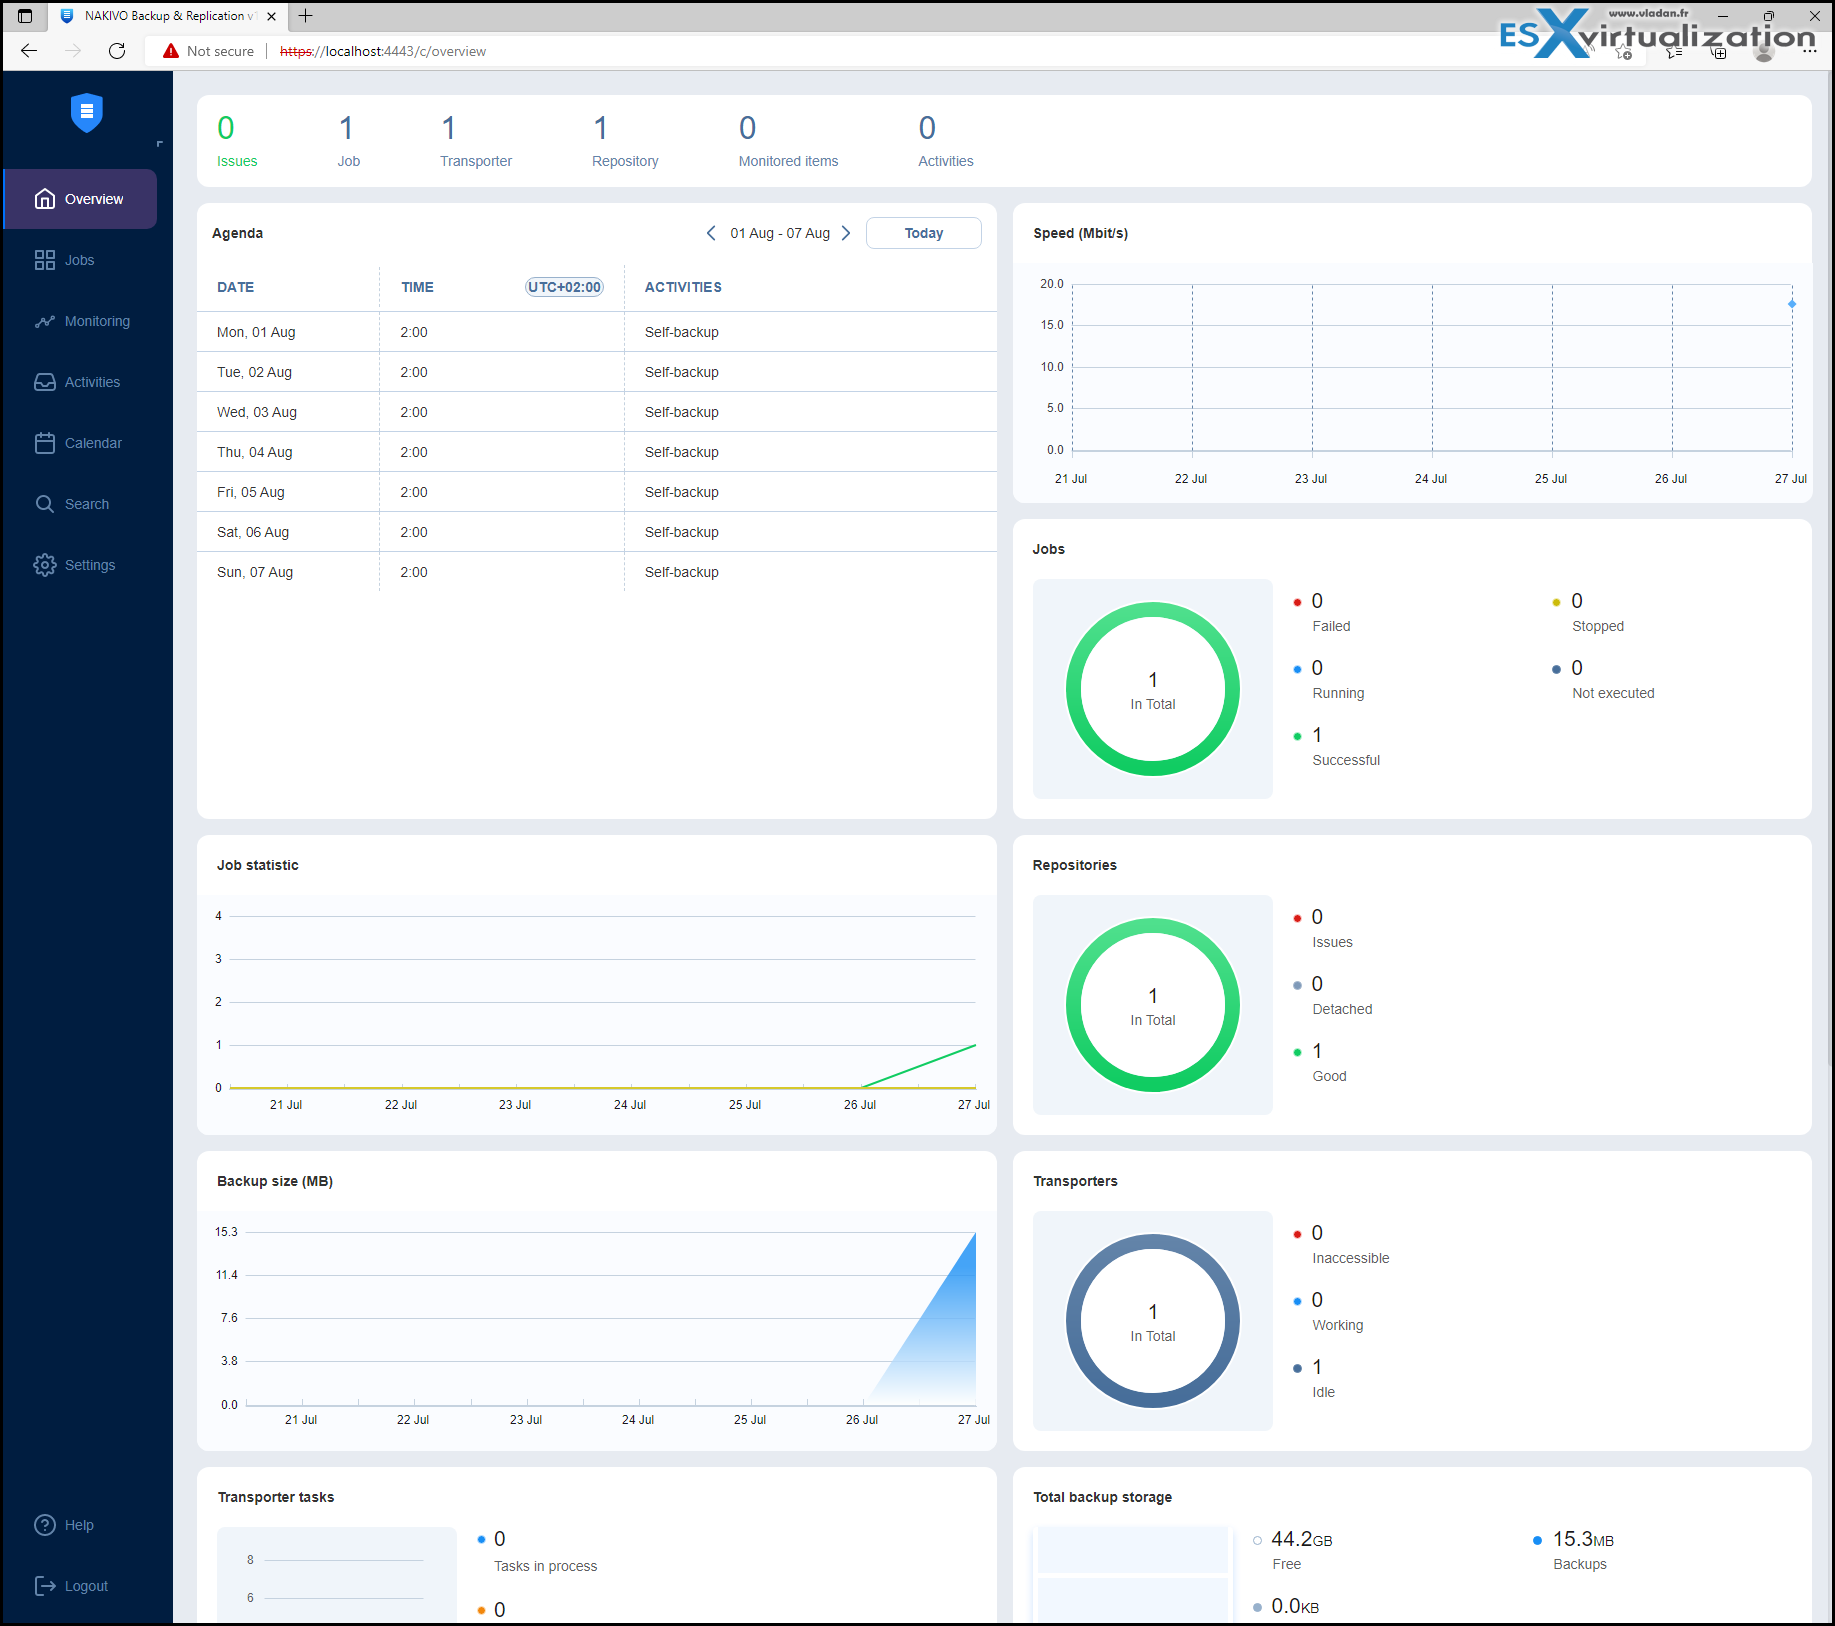Screen dimensions: 1835x1626
Task: Click the Repositories donut chart
Action: [x=1152, y=1005]
